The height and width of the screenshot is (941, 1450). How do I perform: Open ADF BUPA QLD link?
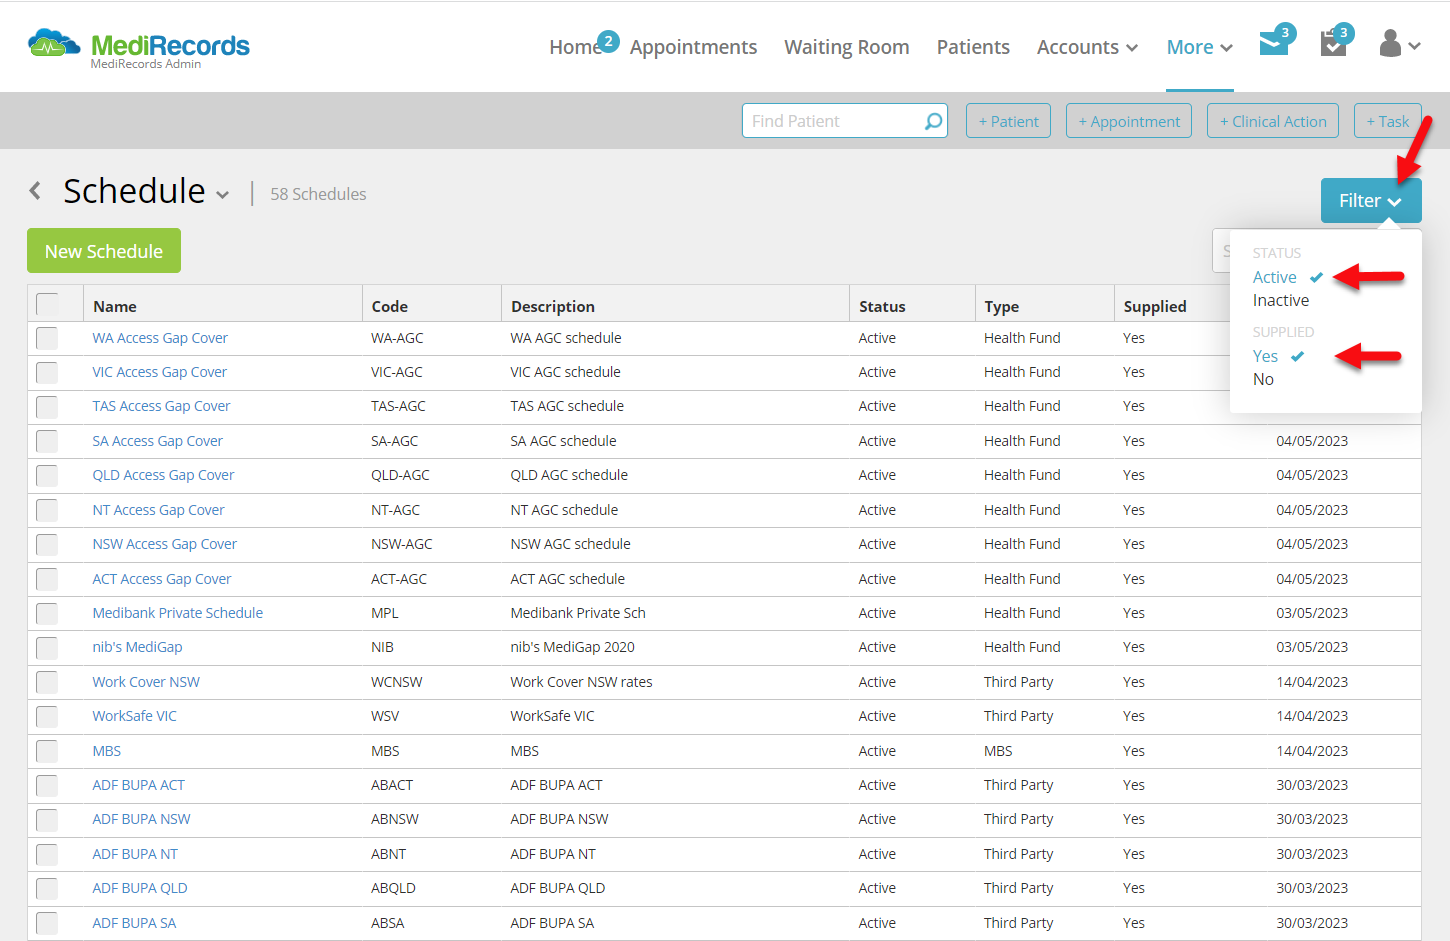pyautogui.click(x=140, y=888)
